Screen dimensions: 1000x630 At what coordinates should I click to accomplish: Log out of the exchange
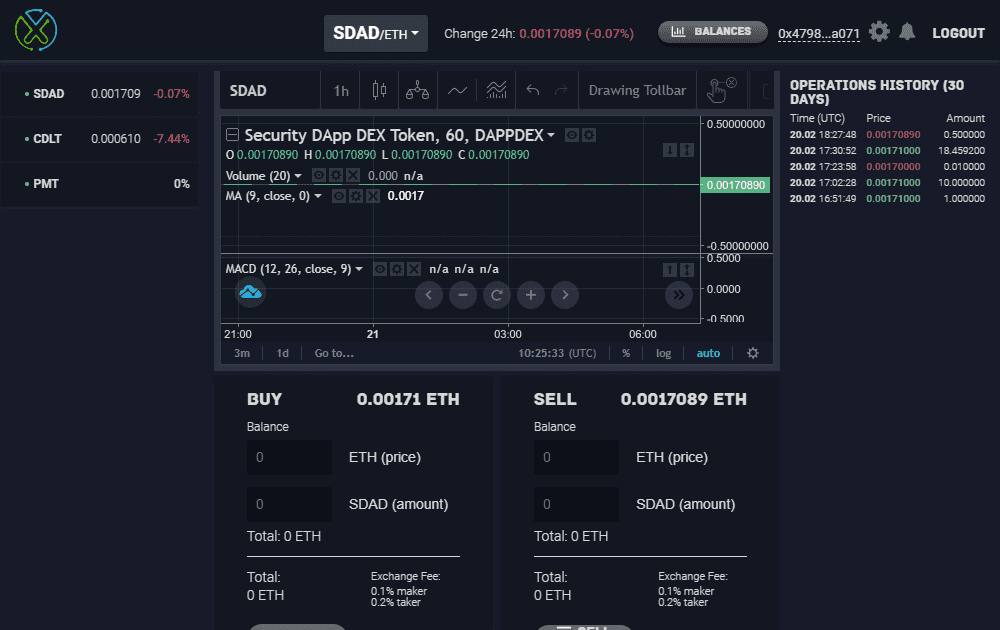coord(957,32)
